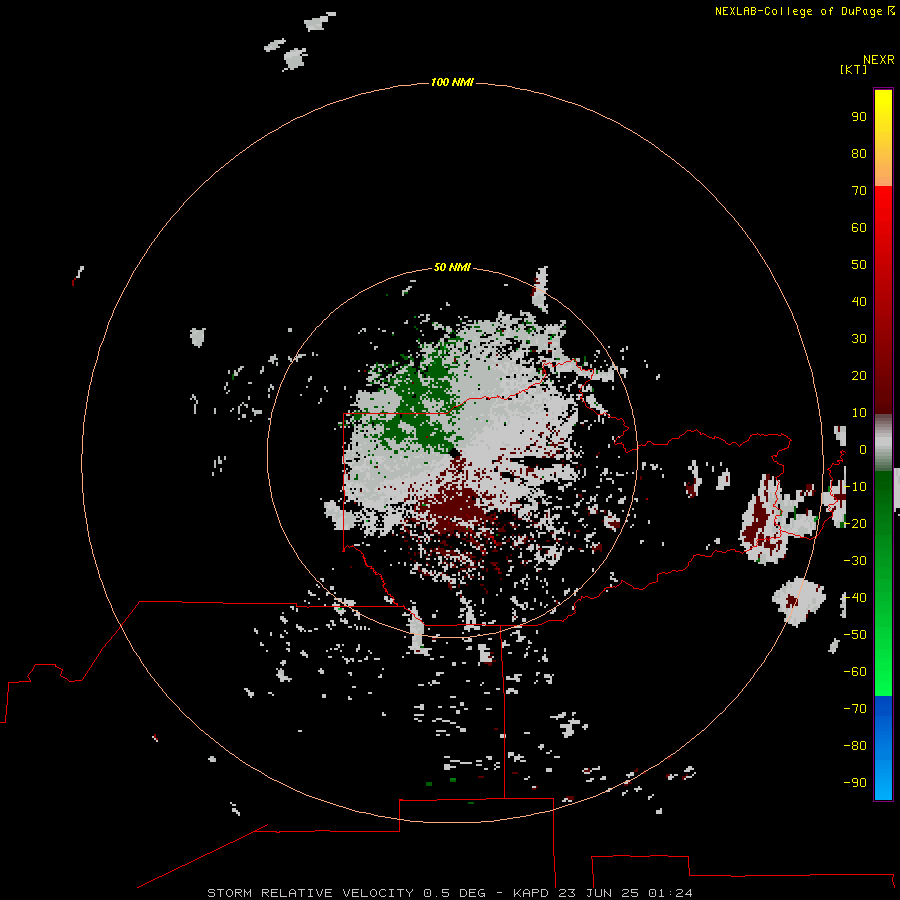The width and height of the screenshot is (900, 900).
Task: Click the blue bottom segment of the color bar
Action: (883, 747)
